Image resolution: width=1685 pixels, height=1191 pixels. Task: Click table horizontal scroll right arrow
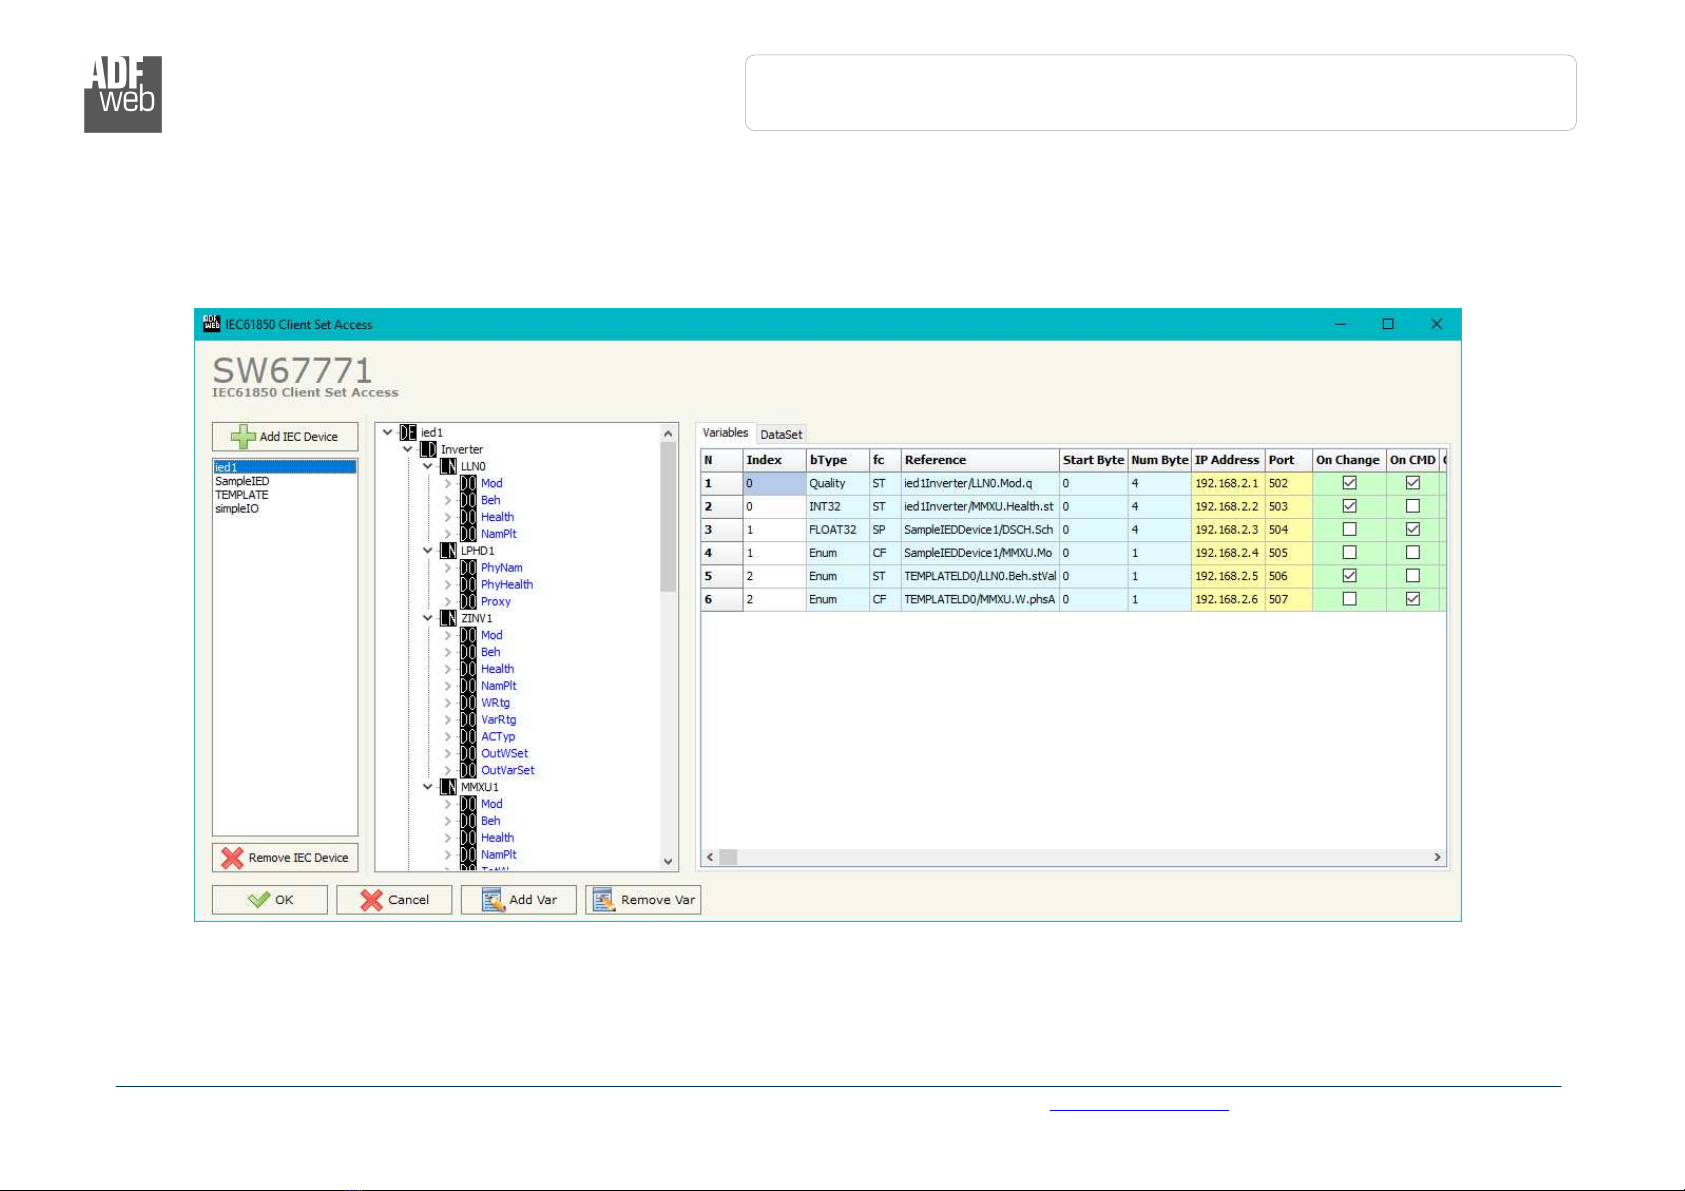tap(1437, 857)
